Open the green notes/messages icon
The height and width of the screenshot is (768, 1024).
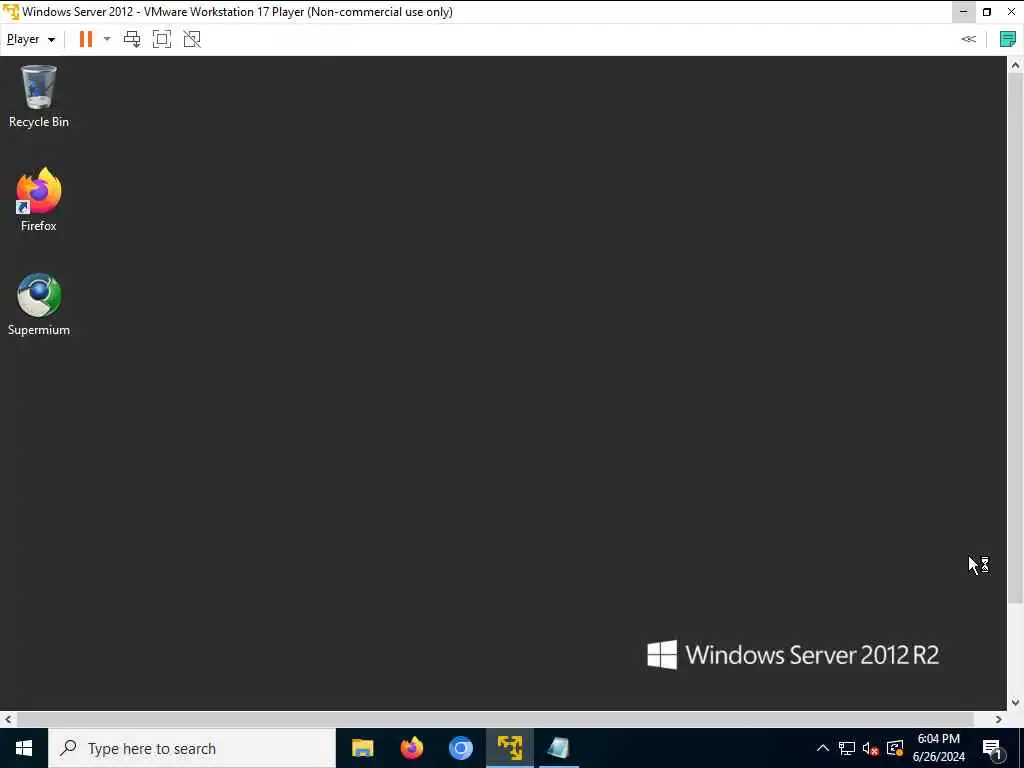point(1008,39)
